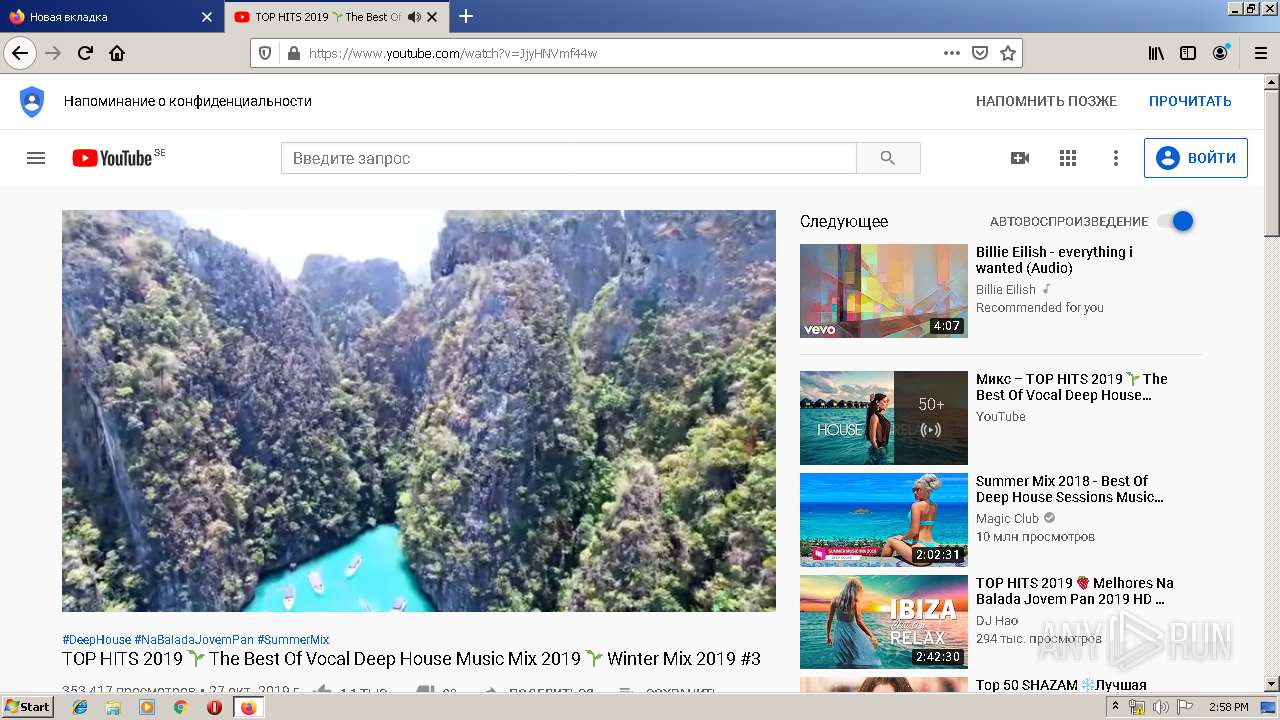The image size is (1280, 720).
Task: Mute the YouTube tab audio icon
Action: (414, 17)
